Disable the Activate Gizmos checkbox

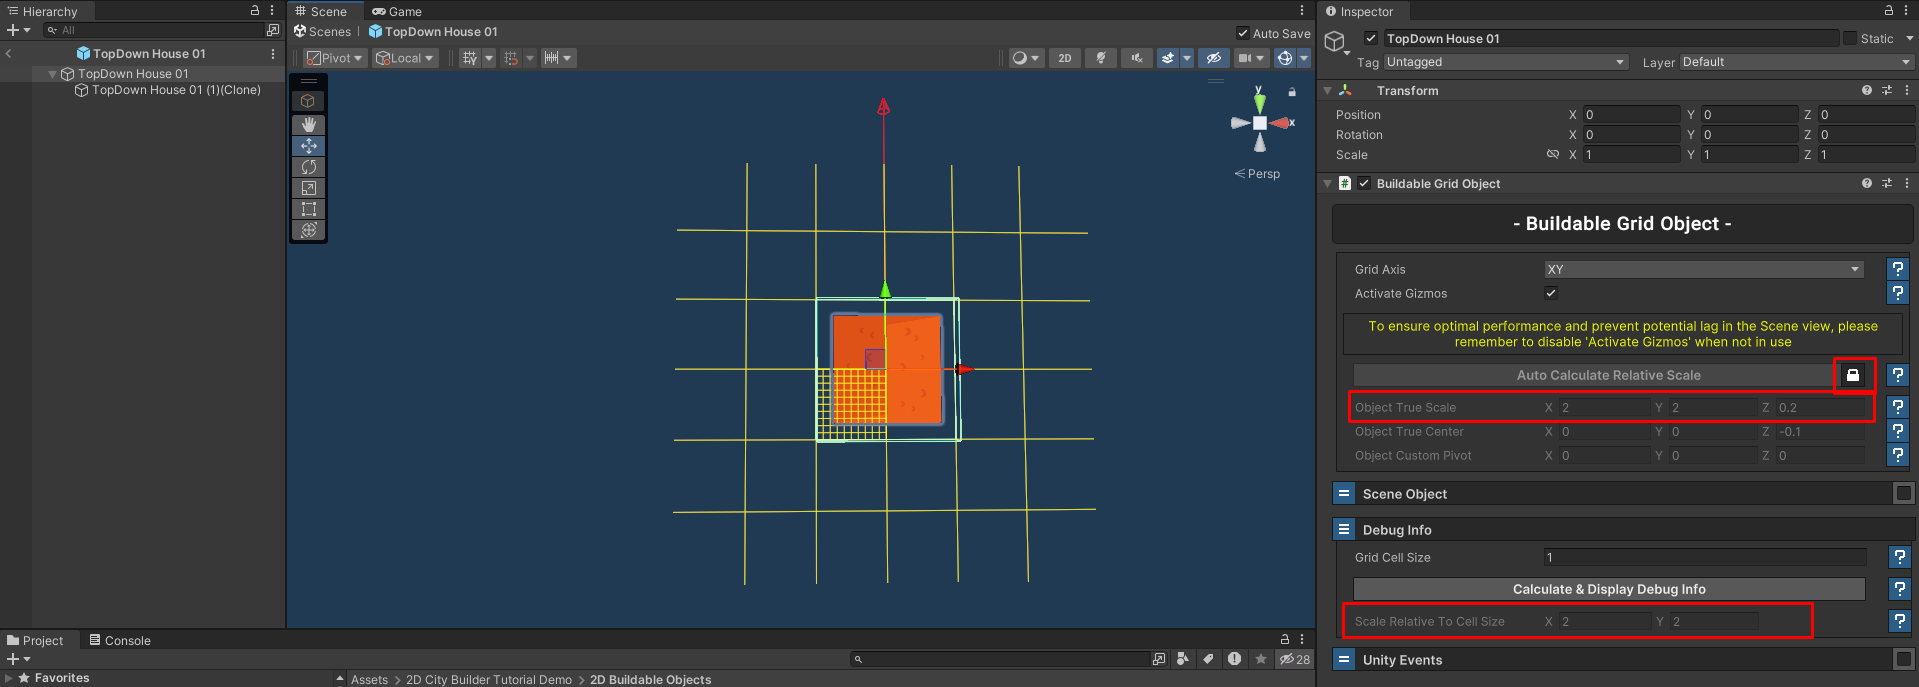(1551, 293)
